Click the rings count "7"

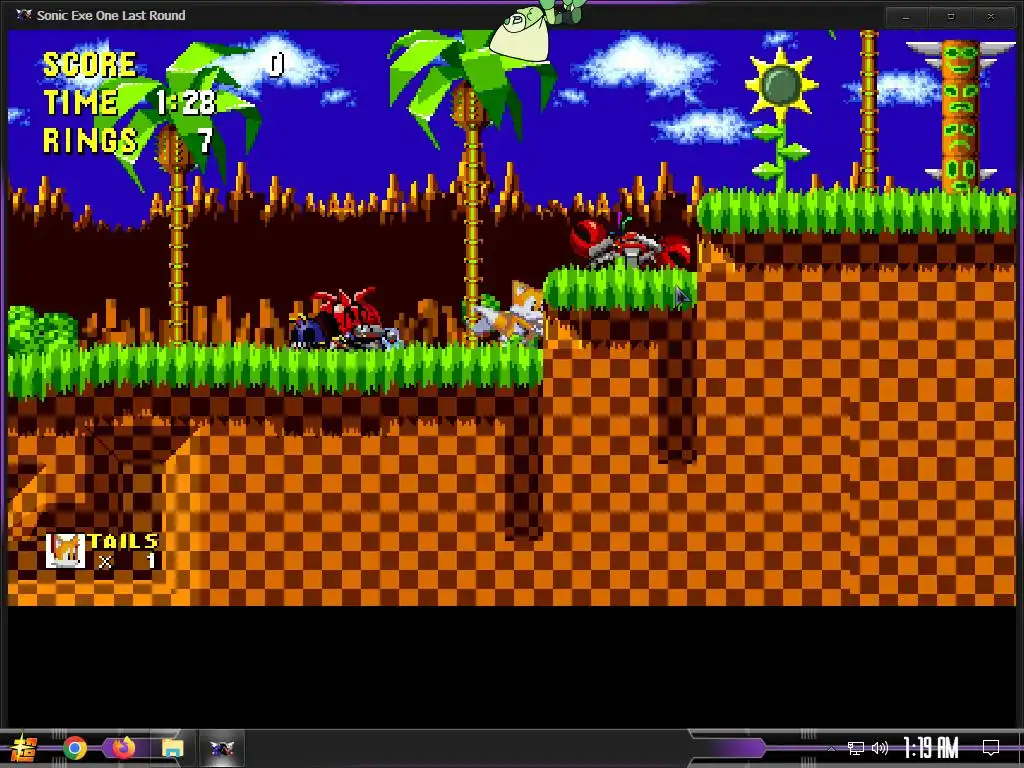click(205, 140)
